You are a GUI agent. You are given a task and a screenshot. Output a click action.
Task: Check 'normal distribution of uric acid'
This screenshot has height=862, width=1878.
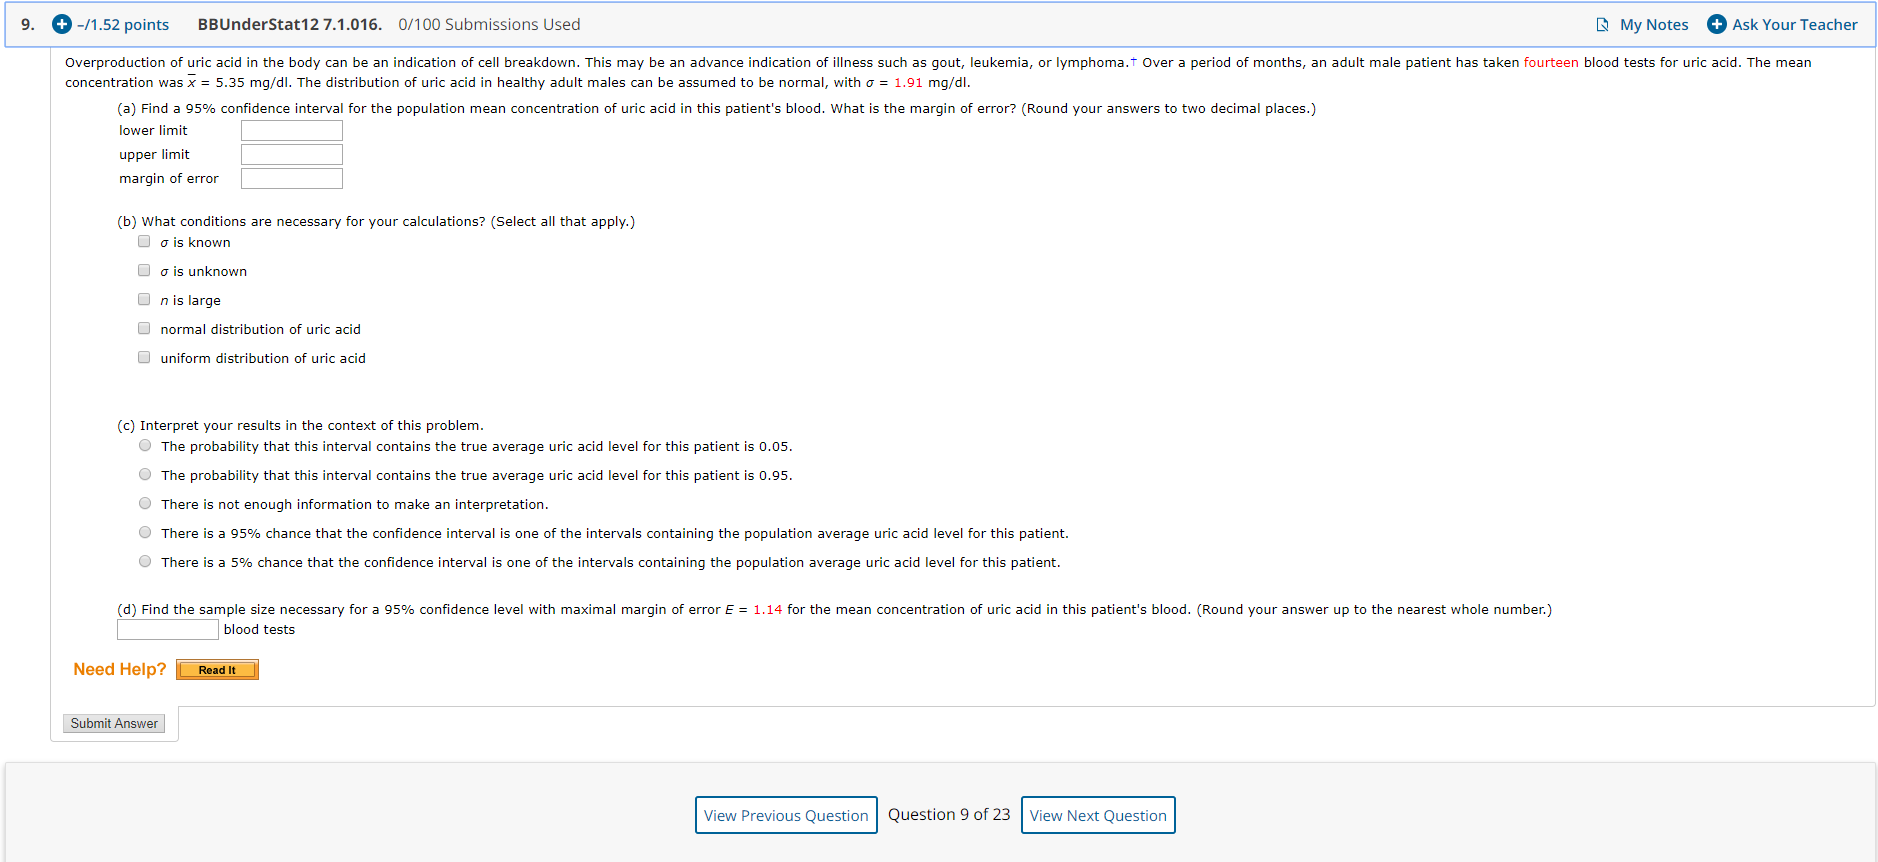coord(144,329)
